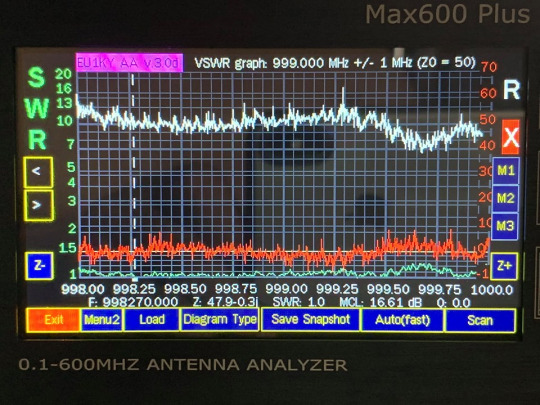The width and height of the screenshot is (540, 405).
Task: Tap the red X reactance button
Action: pos(510,137)
